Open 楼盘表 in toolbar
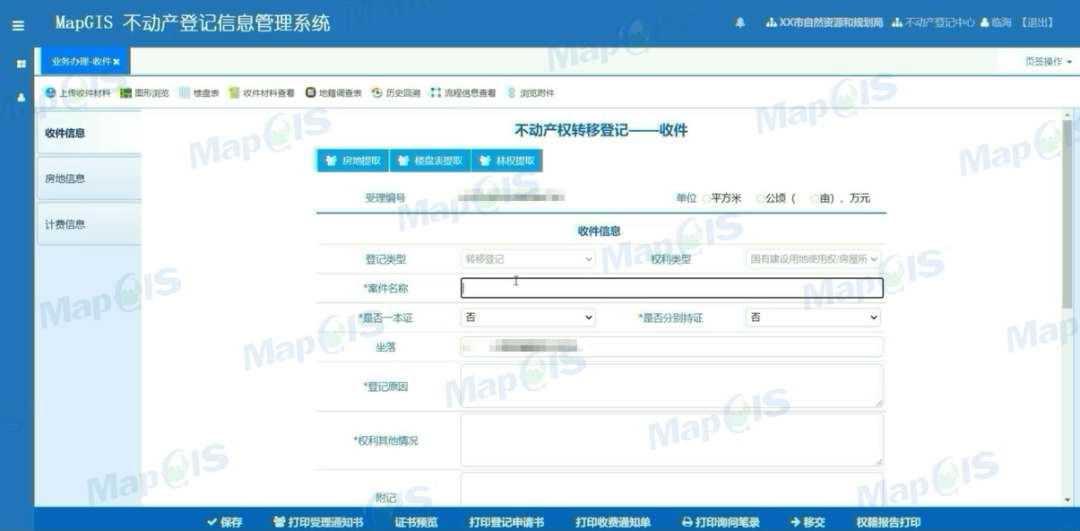 coord(199,93)
